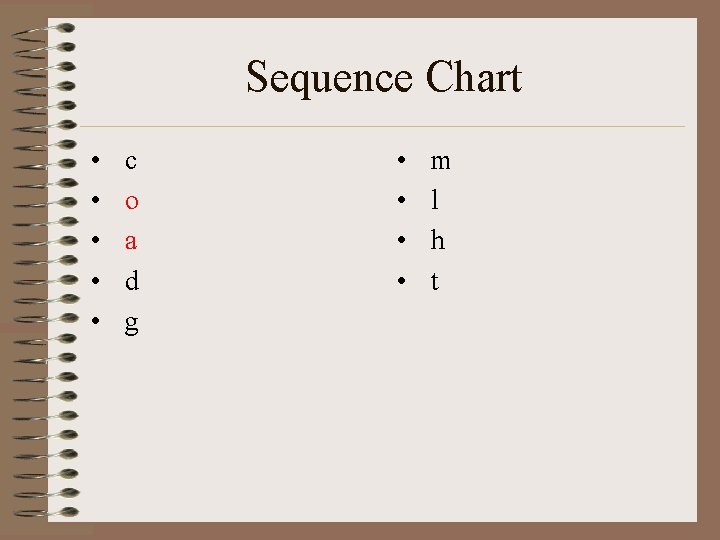The image size is (720, 540).
Task: Click the bullet point beside letter "c"
Action: (x=92, y=162)
